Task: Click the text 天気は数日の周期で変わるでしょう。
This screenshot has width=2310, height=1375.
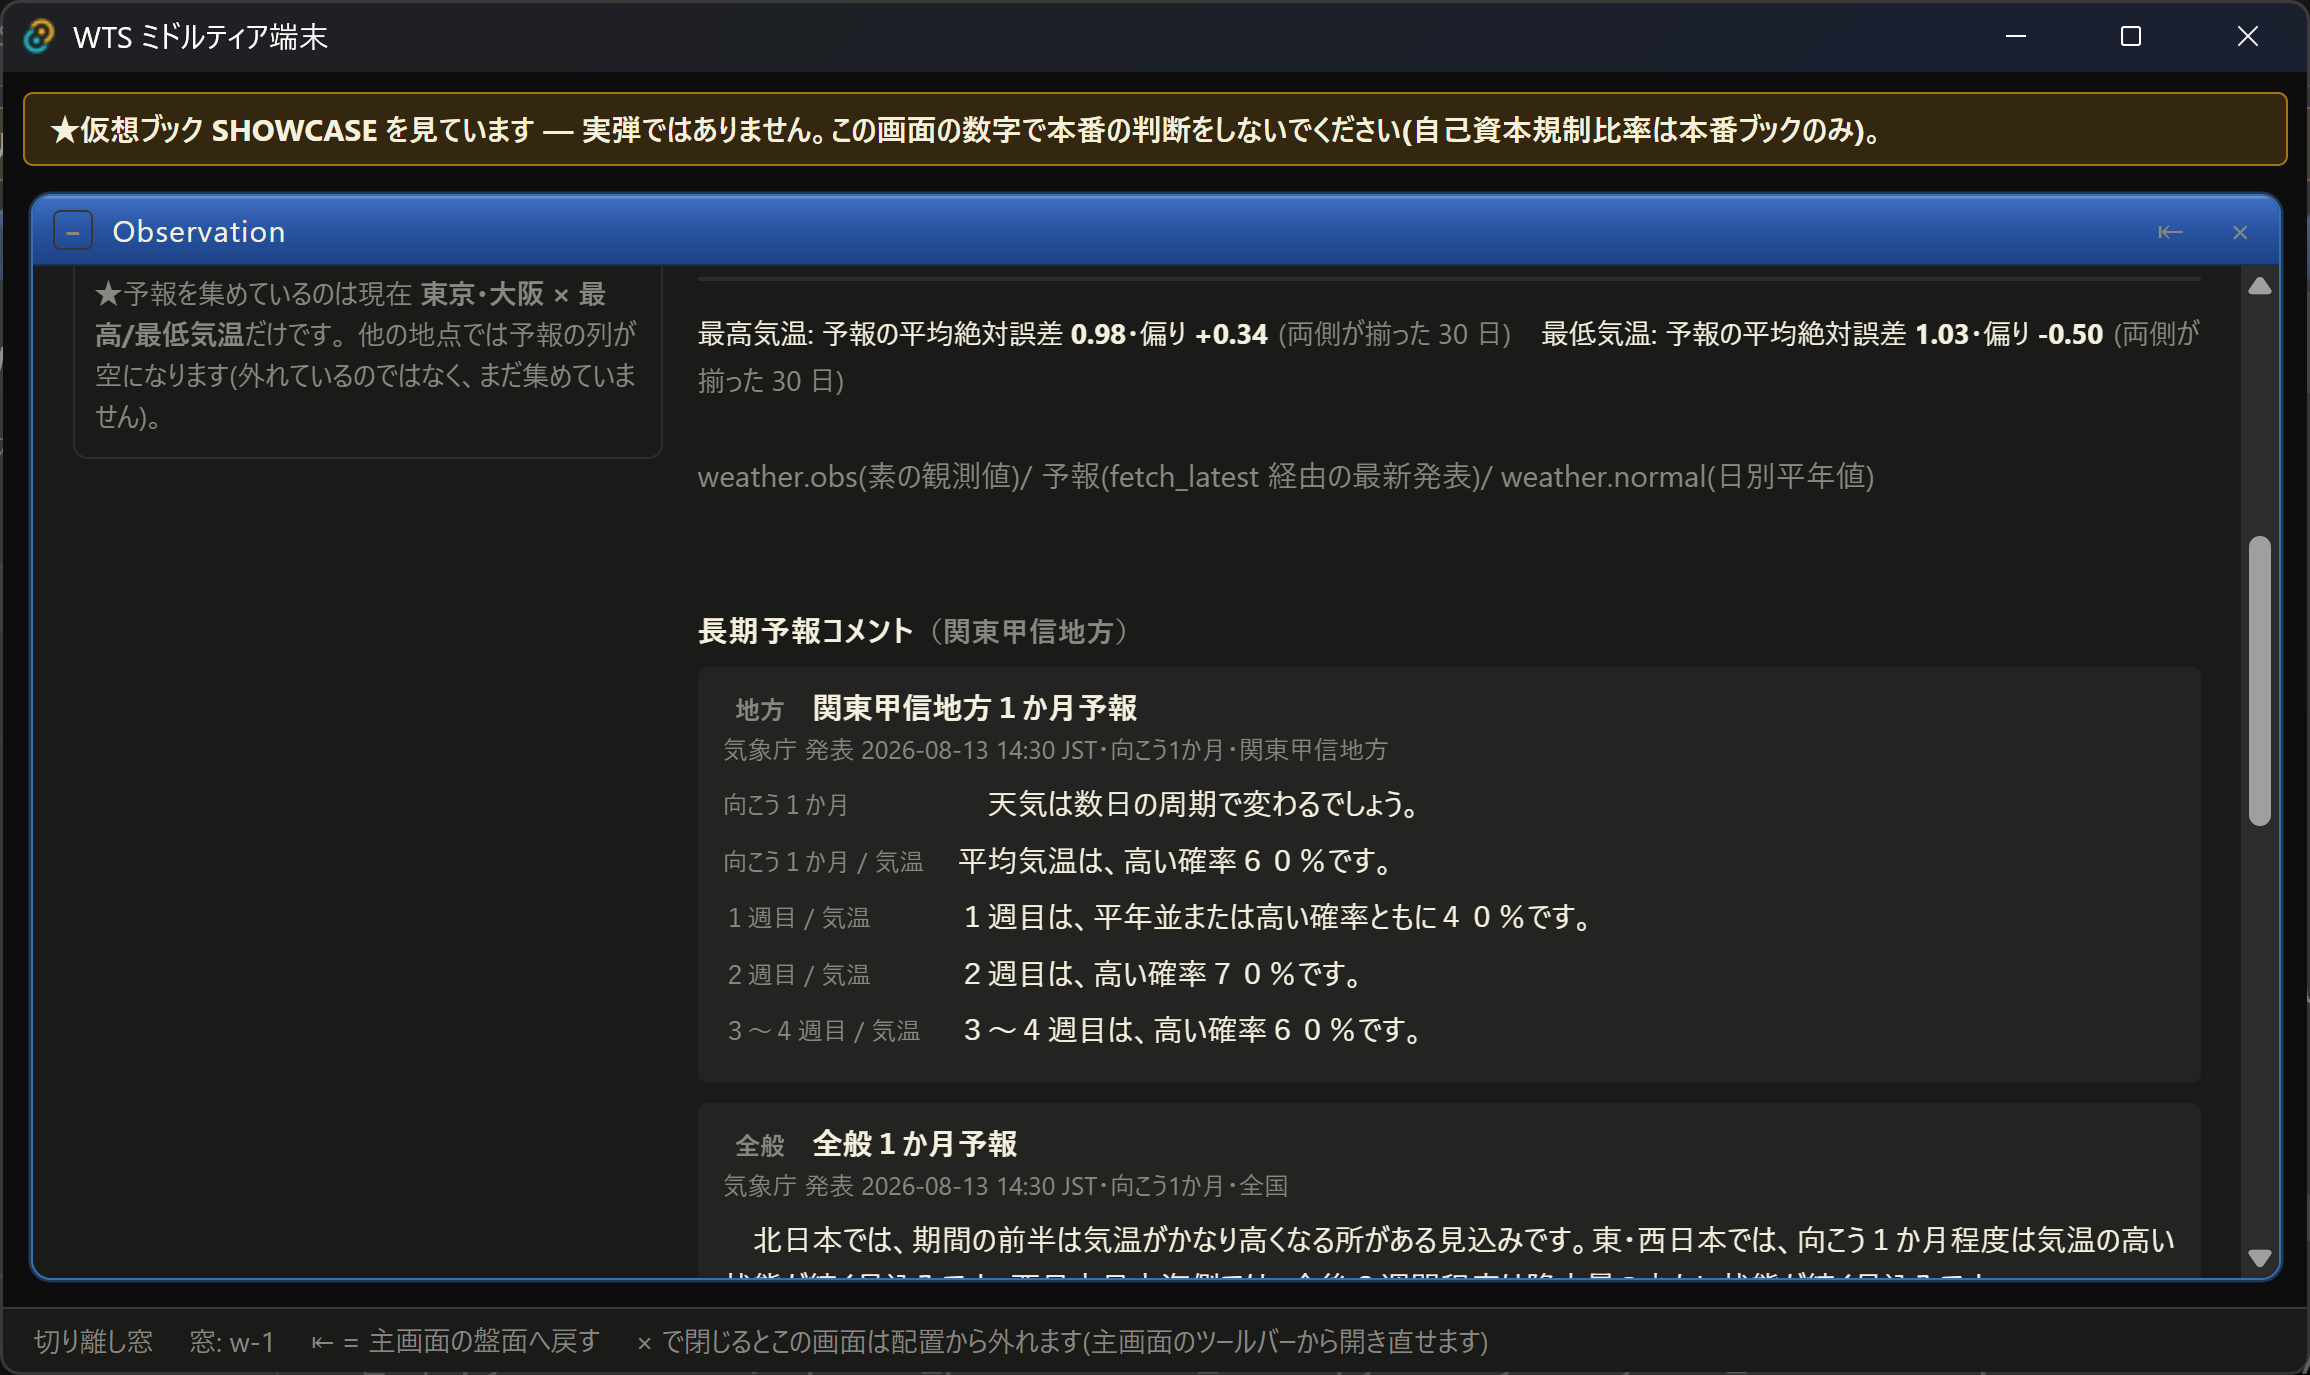Action: tap(1203, 804)
